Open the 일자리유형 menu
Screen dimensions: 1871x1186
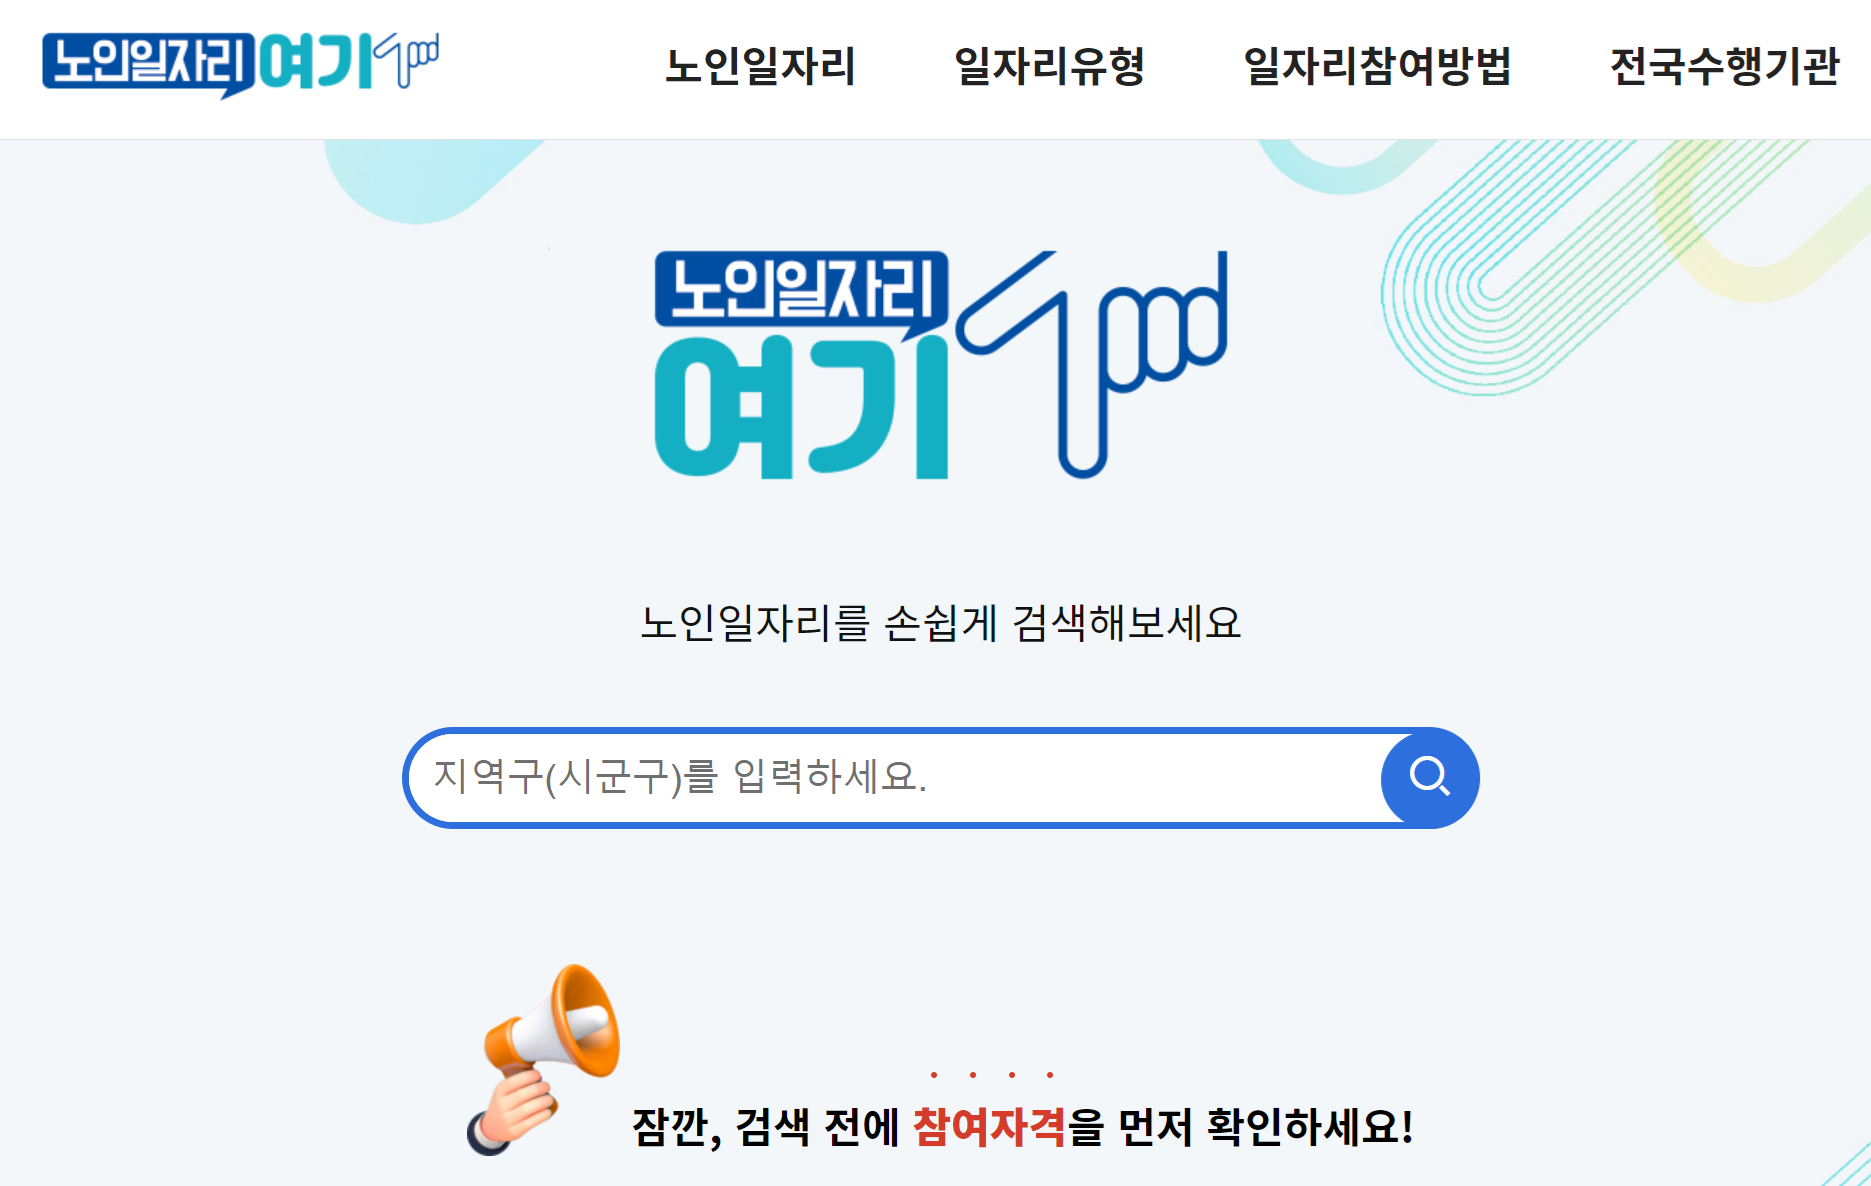[1049, 67]
